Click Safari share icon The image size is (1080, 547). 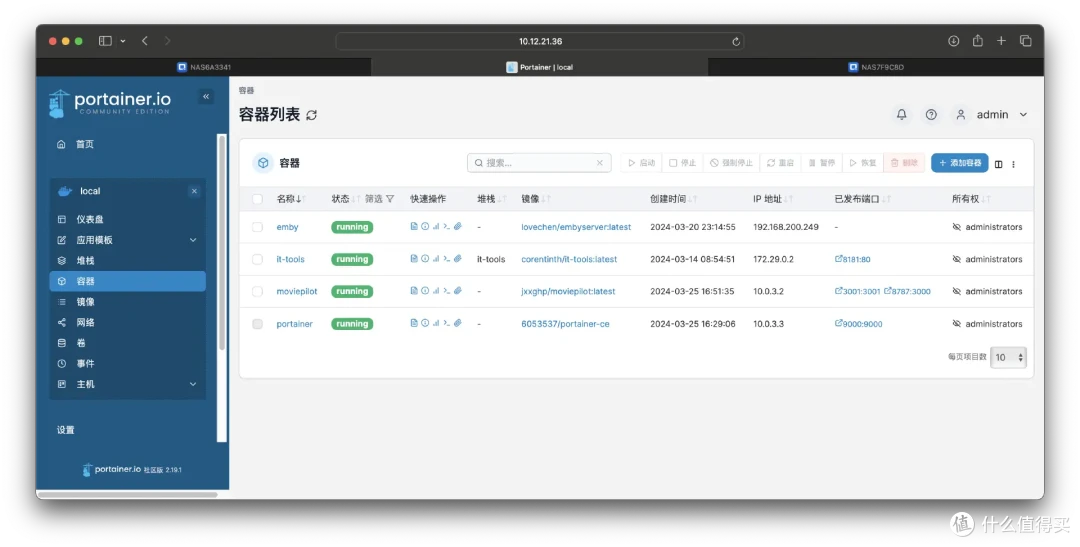tap(977, 41)
